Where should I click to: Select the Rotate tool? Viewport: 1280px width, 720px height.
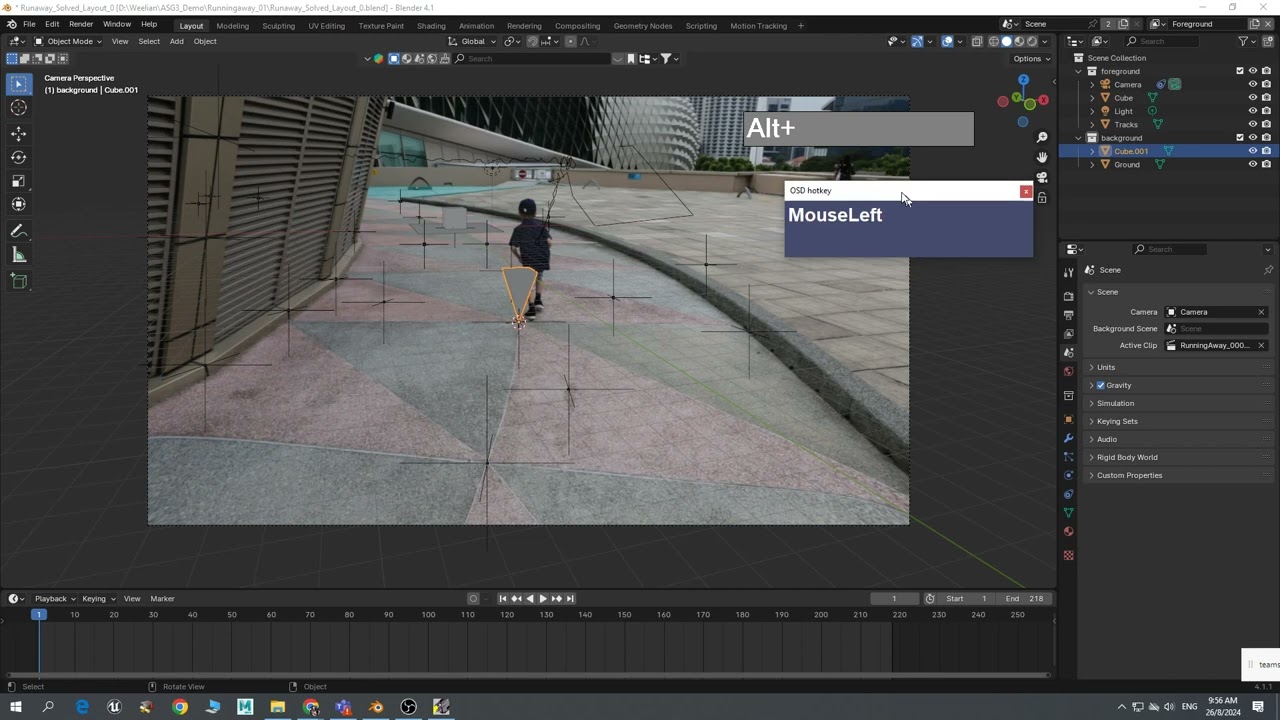click(x=18, y=157)
